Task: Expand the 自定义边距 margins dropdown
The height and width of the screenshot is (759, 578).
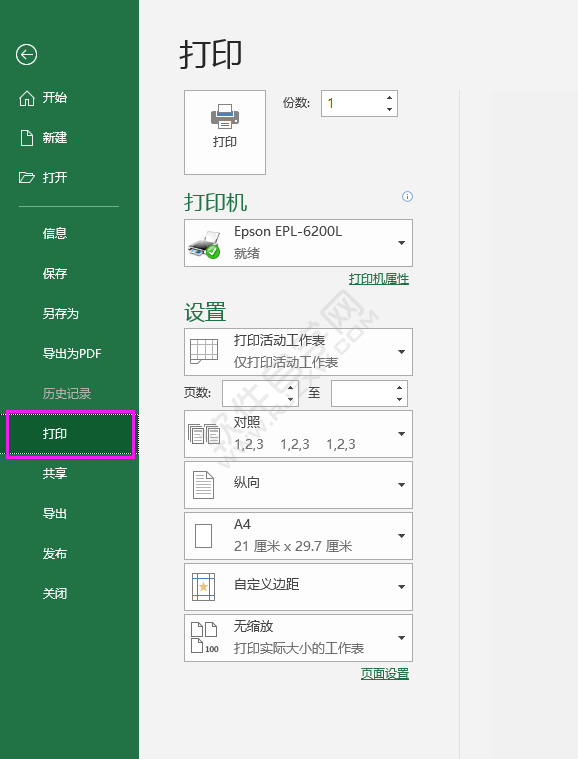Action: coord(298,587)
